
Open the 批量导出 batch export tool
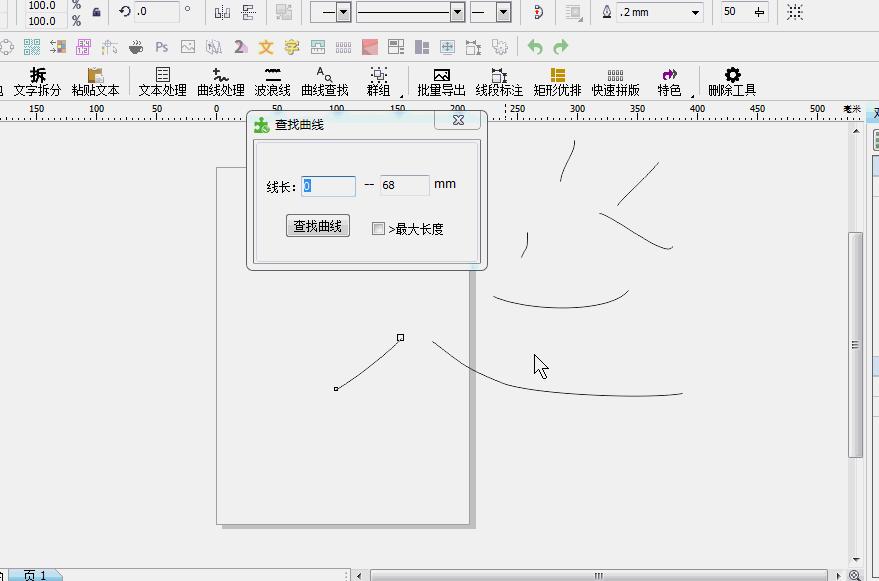(442, 80)
